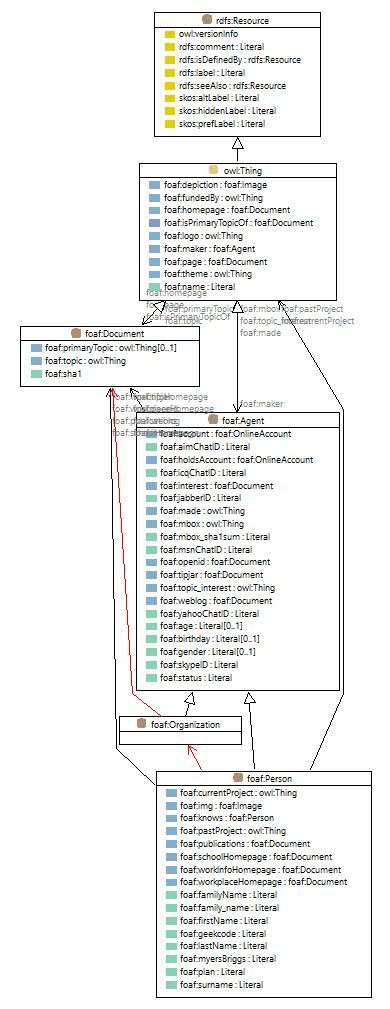
Task: Click the foaf:Document class icon
Action: click(x=75, y=333)
